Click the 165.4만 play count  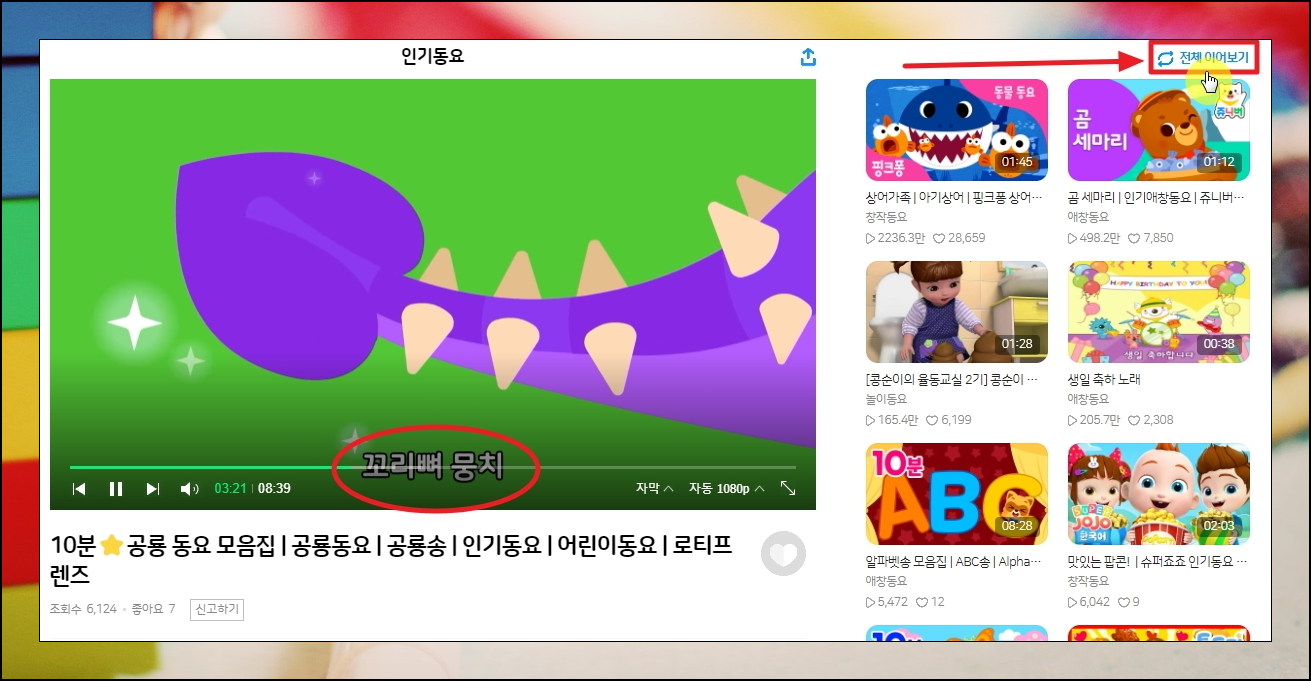tap(892, 420)
